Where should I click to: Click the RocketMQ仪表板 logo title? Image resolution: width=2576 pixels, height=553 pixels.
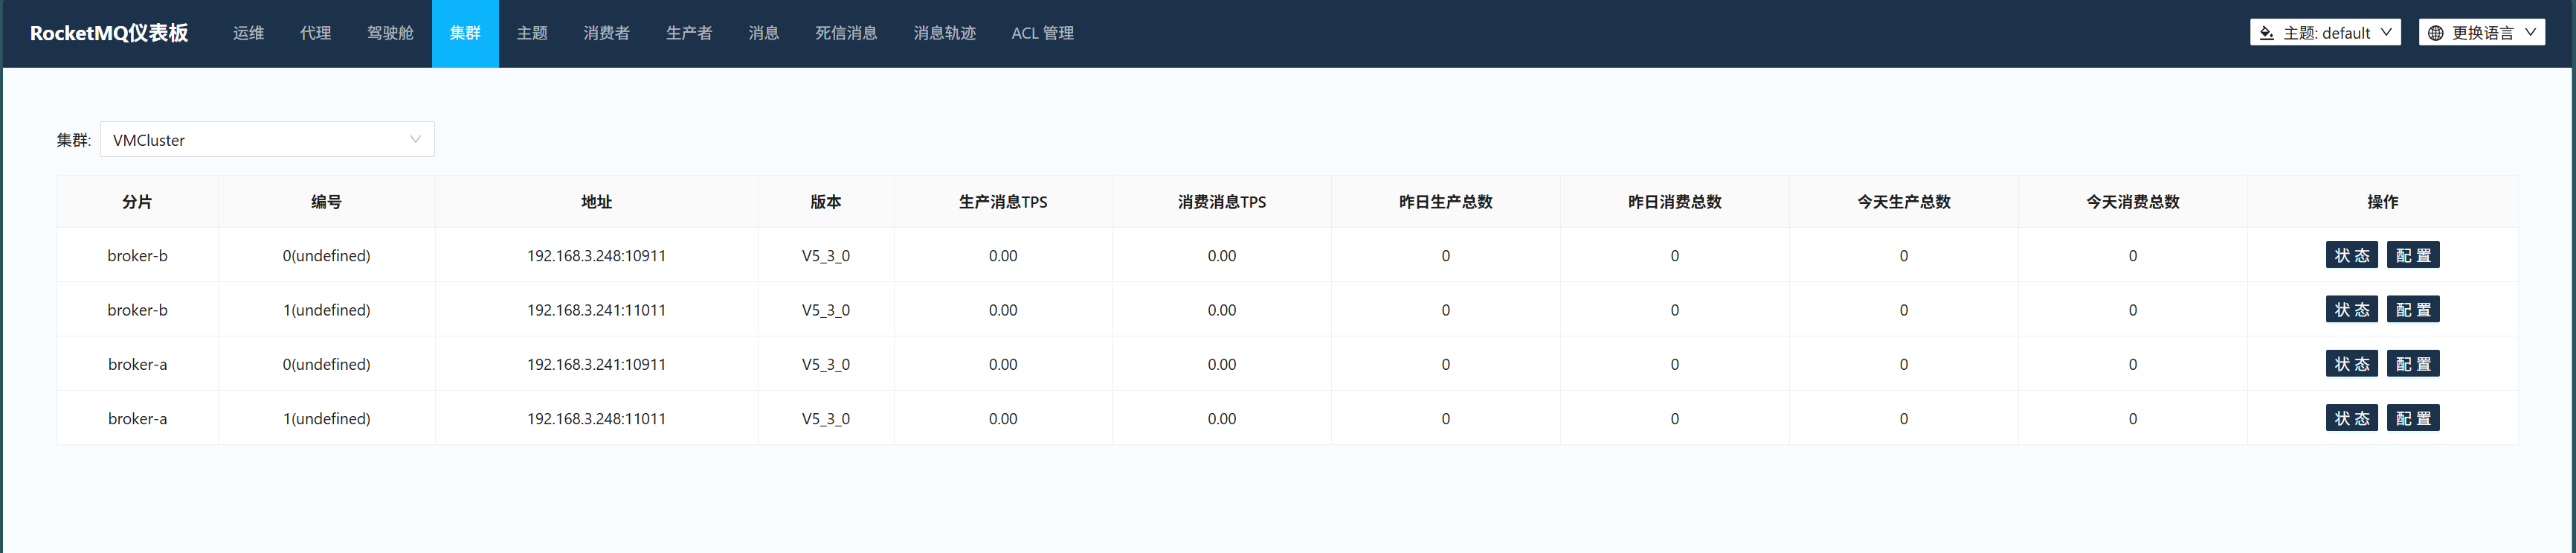click(109, 33)
